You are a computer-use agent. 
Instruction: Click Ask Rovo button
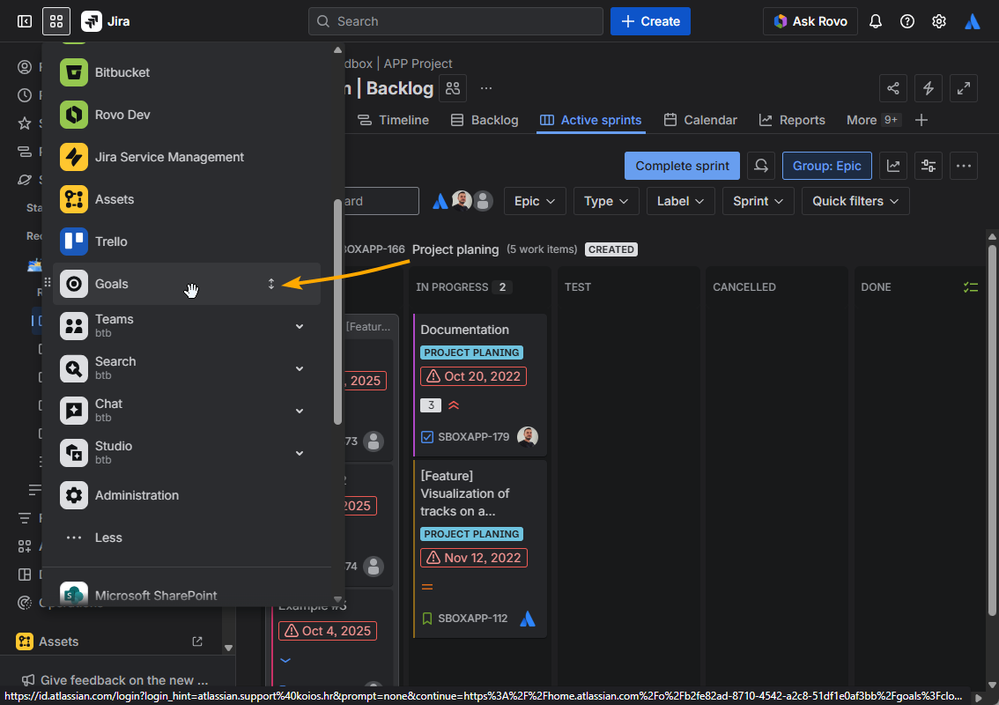click(810, 22)
